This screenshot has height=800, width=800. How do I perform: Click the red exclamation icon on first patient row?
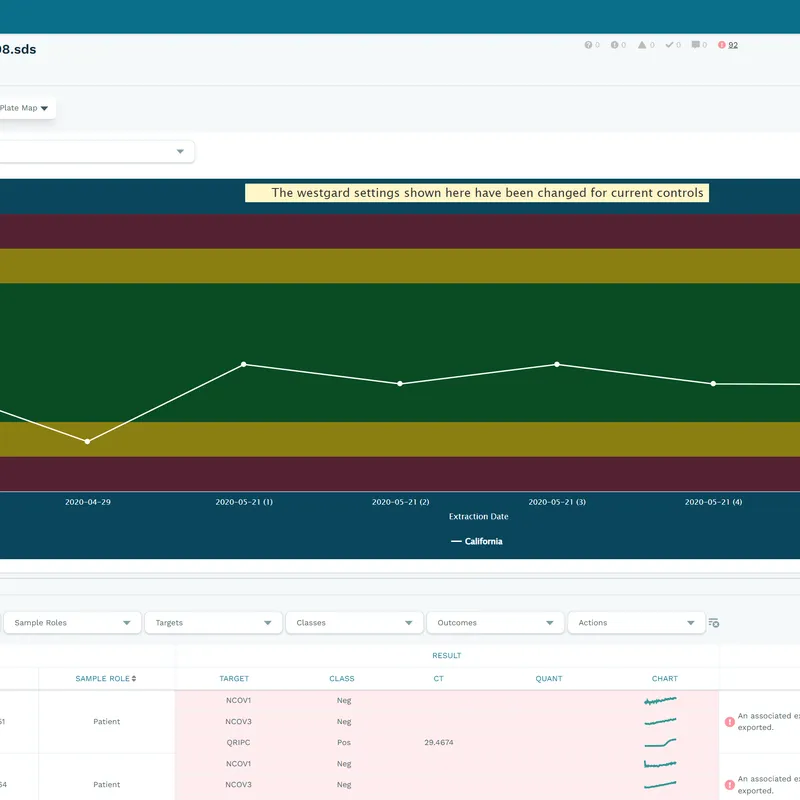click(x=729, y=722)
